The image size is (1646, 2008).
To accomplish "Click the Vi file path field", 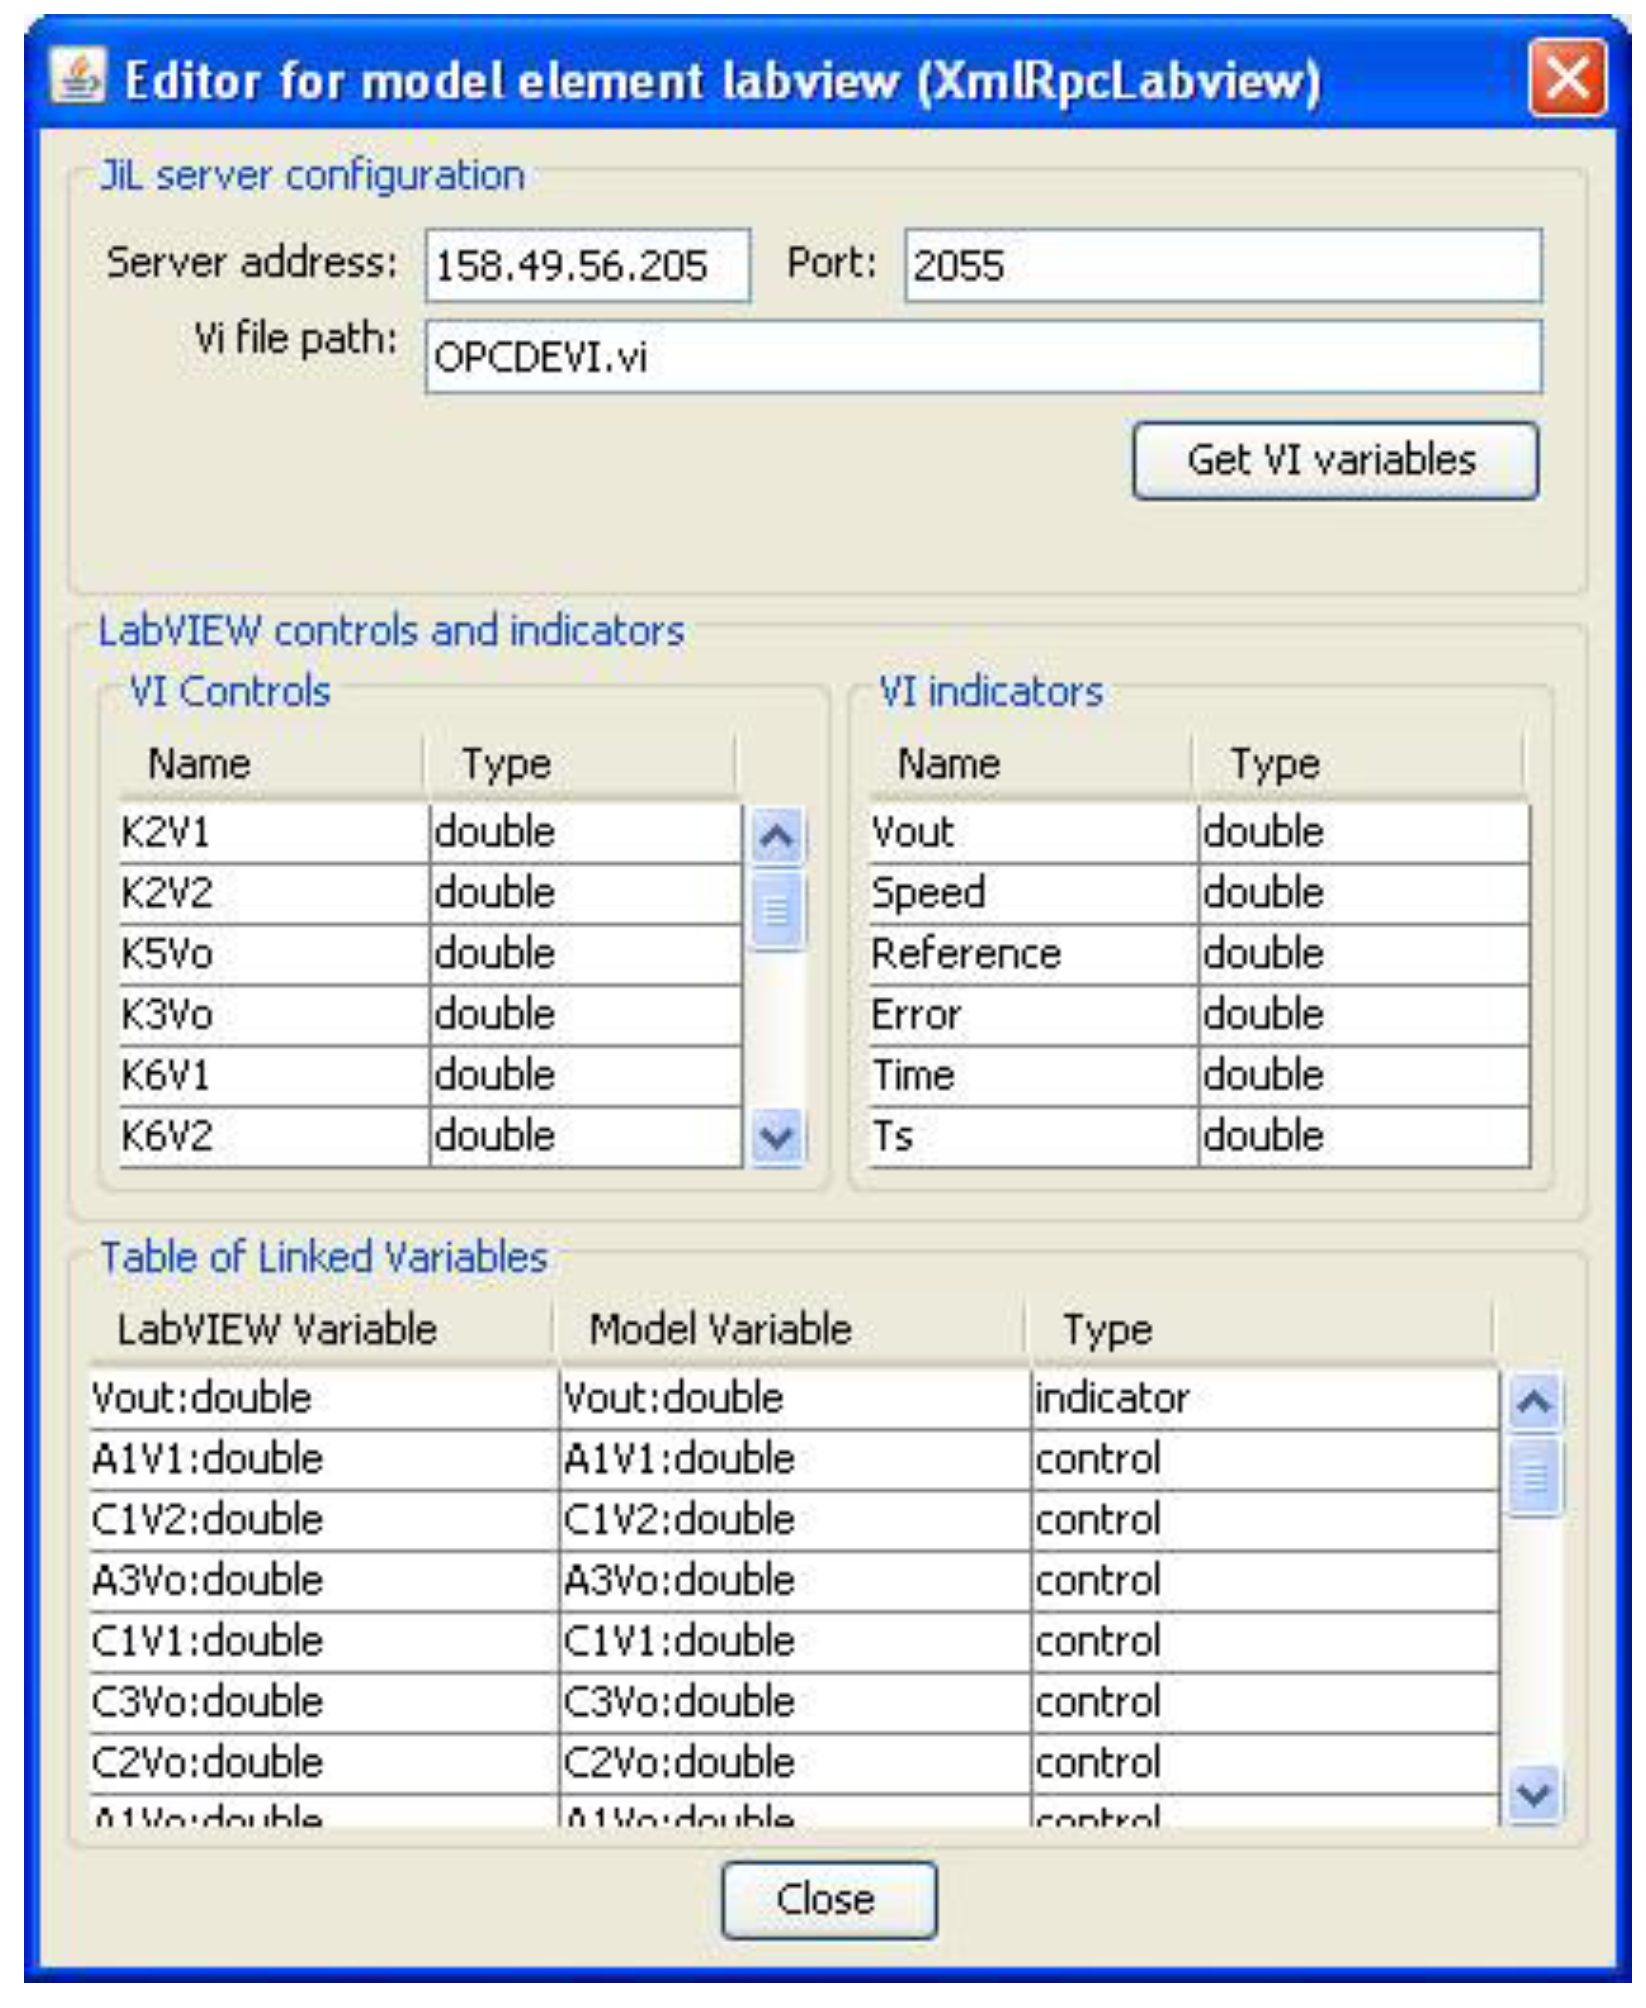I will (982, 357).
